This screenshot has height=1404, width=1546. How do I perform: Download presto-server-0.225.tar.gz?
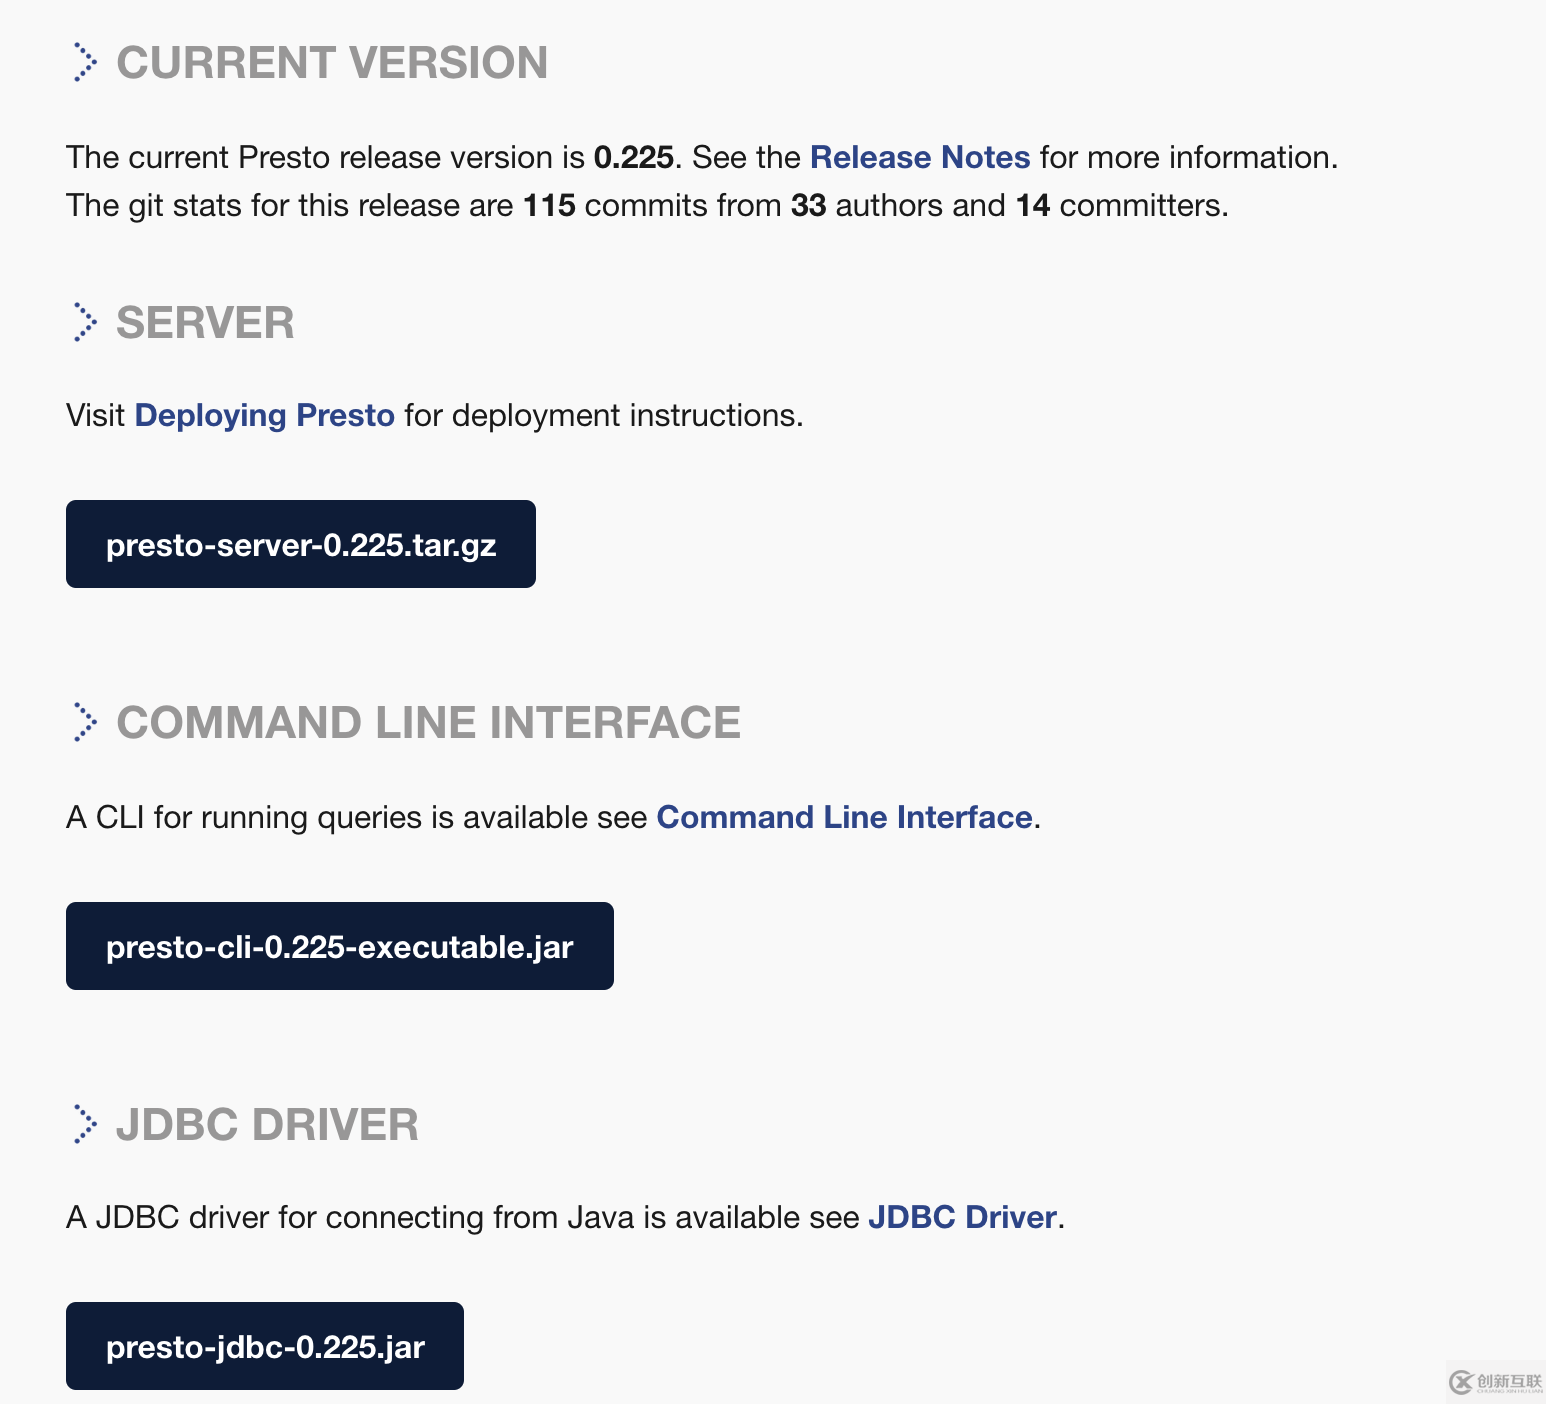(x=301, y=544)
